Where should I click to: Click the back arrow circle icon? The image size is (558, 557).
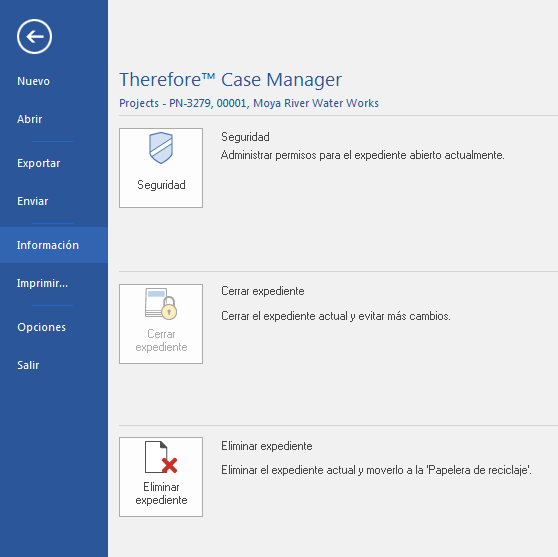pyautogui.click(x=34, y=36)
